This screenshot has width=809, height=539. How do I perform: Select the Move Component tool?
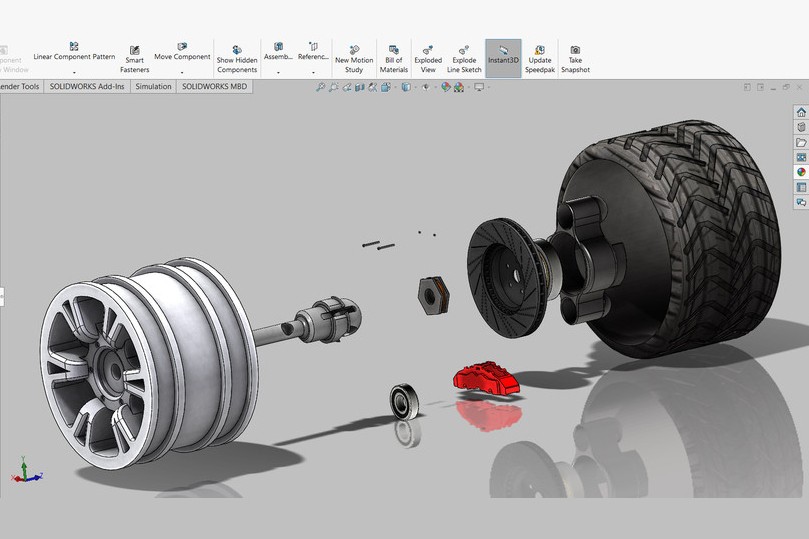click(x=182, y=52)
